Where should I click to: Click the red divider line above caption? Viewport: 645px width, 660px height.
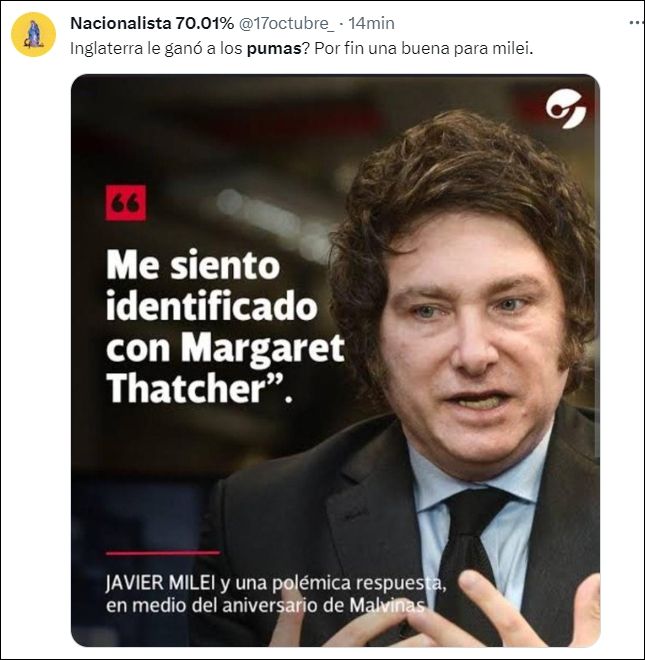tap(163, 553)
